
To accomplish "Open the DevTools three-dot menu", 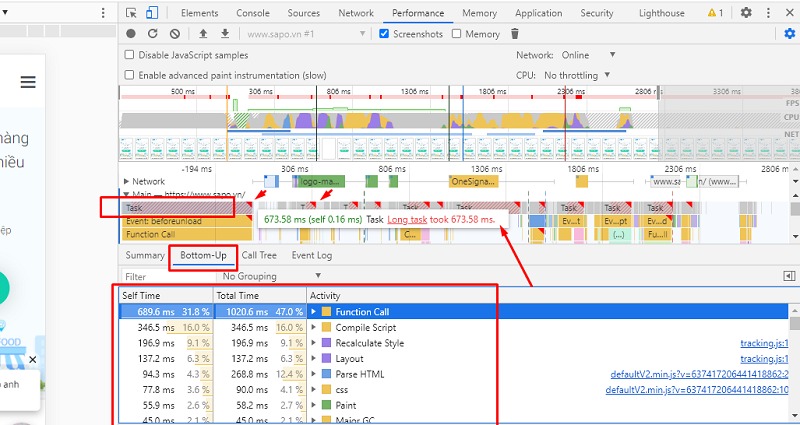I will [x=768, y=13].
